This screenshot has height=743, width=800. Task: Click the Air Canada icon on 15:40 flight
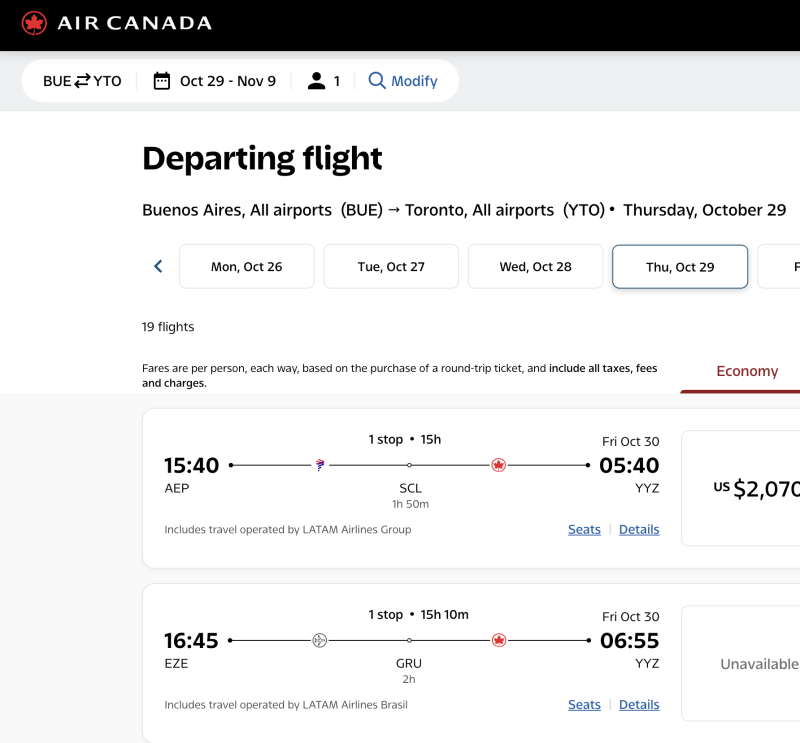pyautogui.click(x=499, y=465)
